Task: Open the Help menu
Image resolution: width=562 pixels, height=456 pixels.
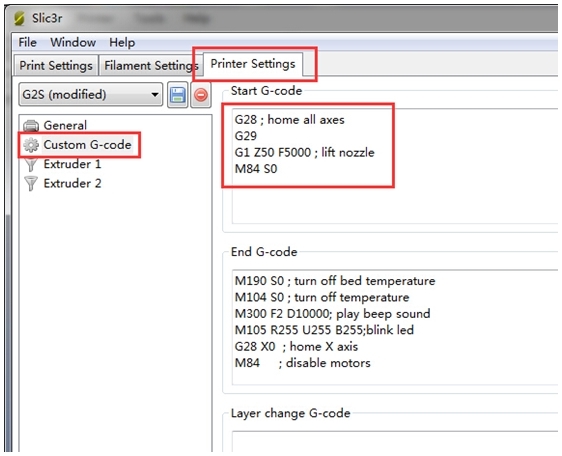Action: 122,43
